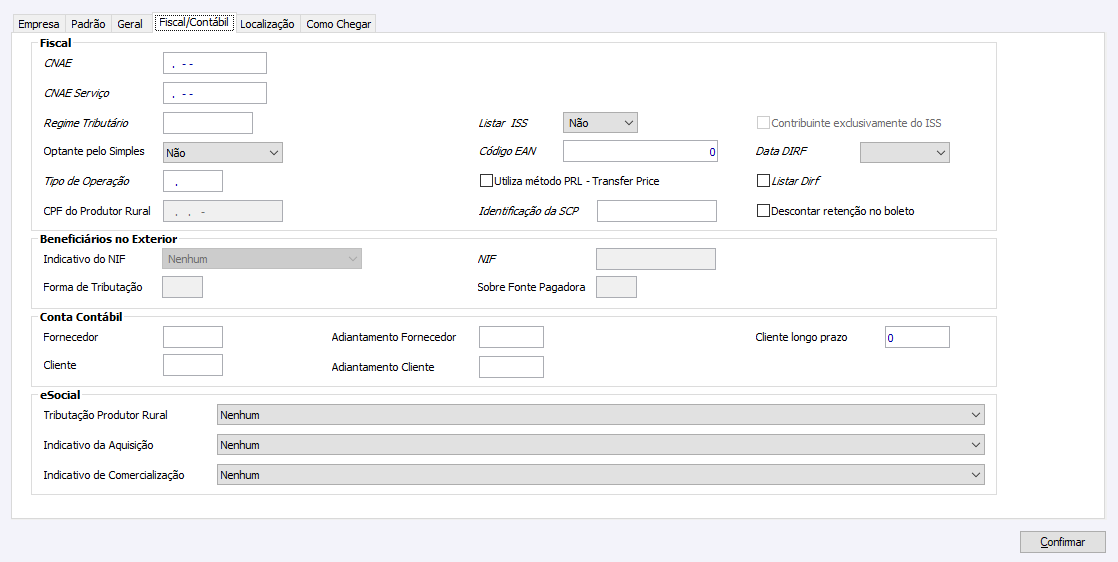Screen dimensions: 1118x562
Task: Enable Utiliza método PRL - Transfer Price
Action: tap(487, 182)
